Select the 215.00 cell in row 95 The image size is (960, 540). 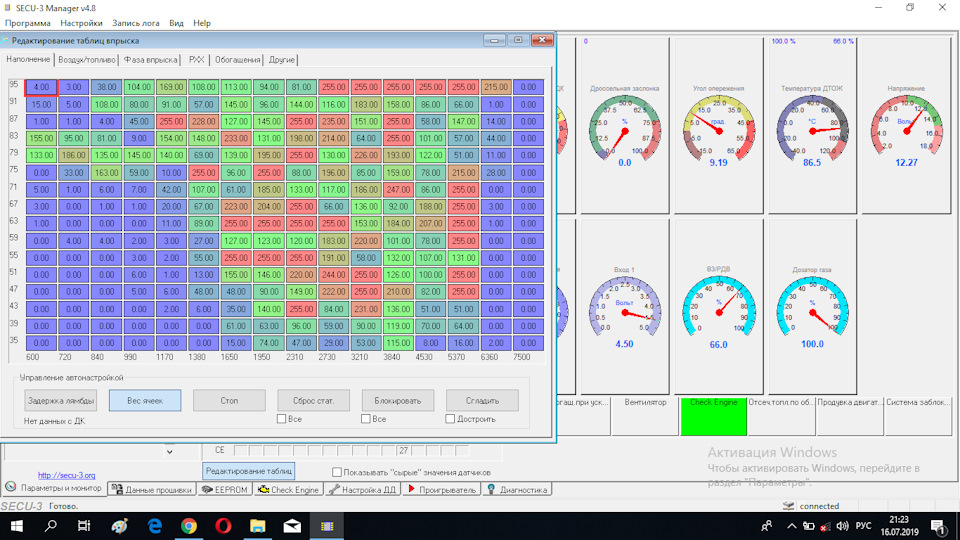[495, 88]
